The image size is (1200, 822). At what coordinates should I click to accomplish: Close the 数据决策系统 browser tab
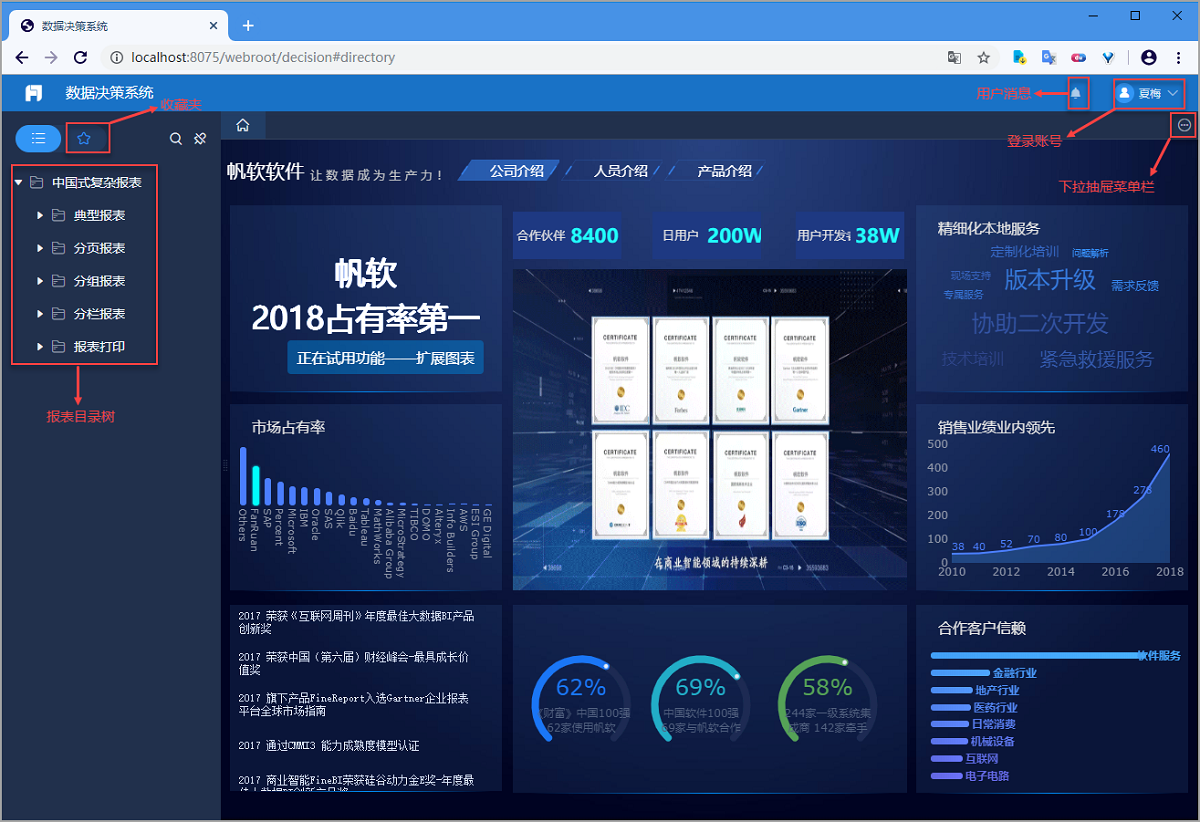coord(212,26)
